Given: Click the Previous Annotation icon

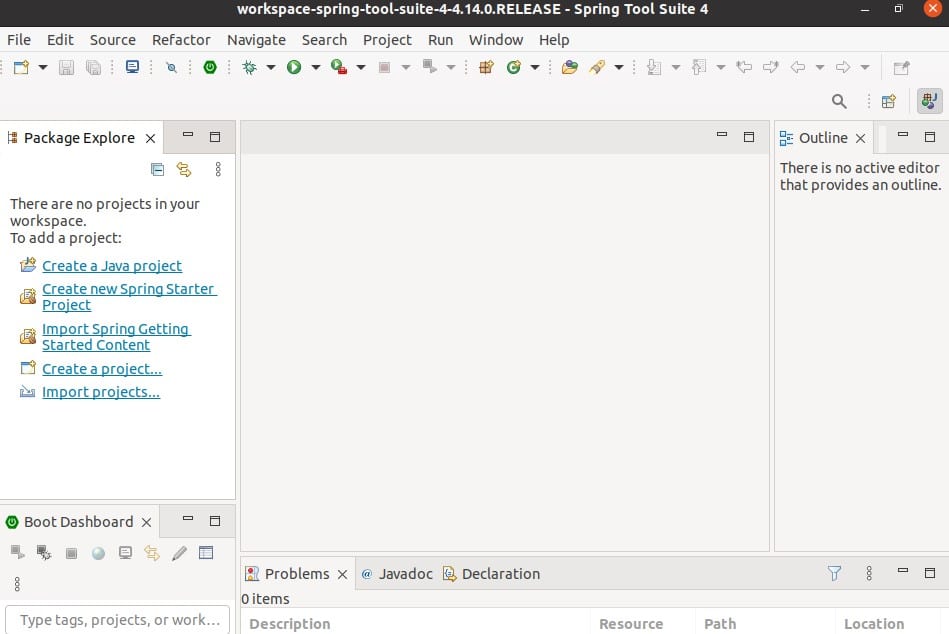Looking at the screenshot, I should pyautogui.click(x=699, y=67).
